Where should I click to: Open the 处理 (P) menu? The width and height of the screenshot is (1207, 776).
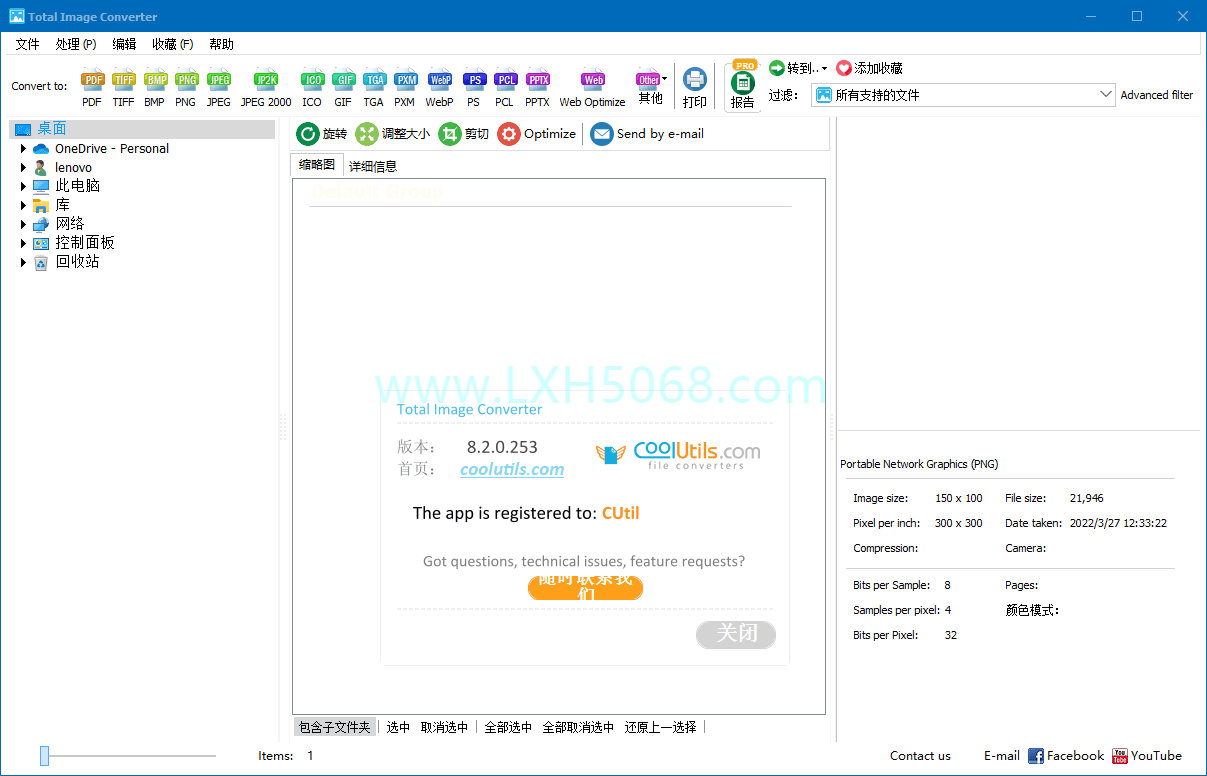[x=76, y=44]
